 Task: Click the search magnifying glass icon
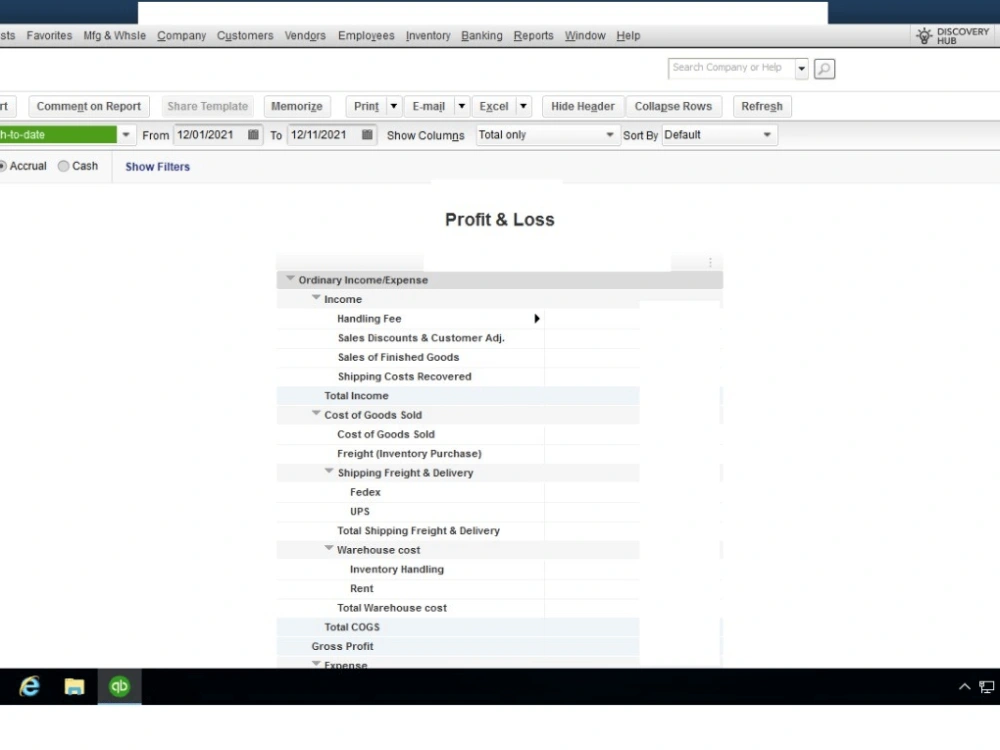(x=823, y=68)
